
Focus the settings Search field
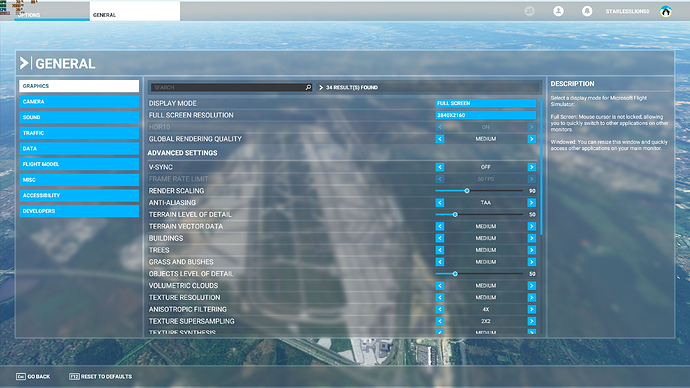click(231, 88)
